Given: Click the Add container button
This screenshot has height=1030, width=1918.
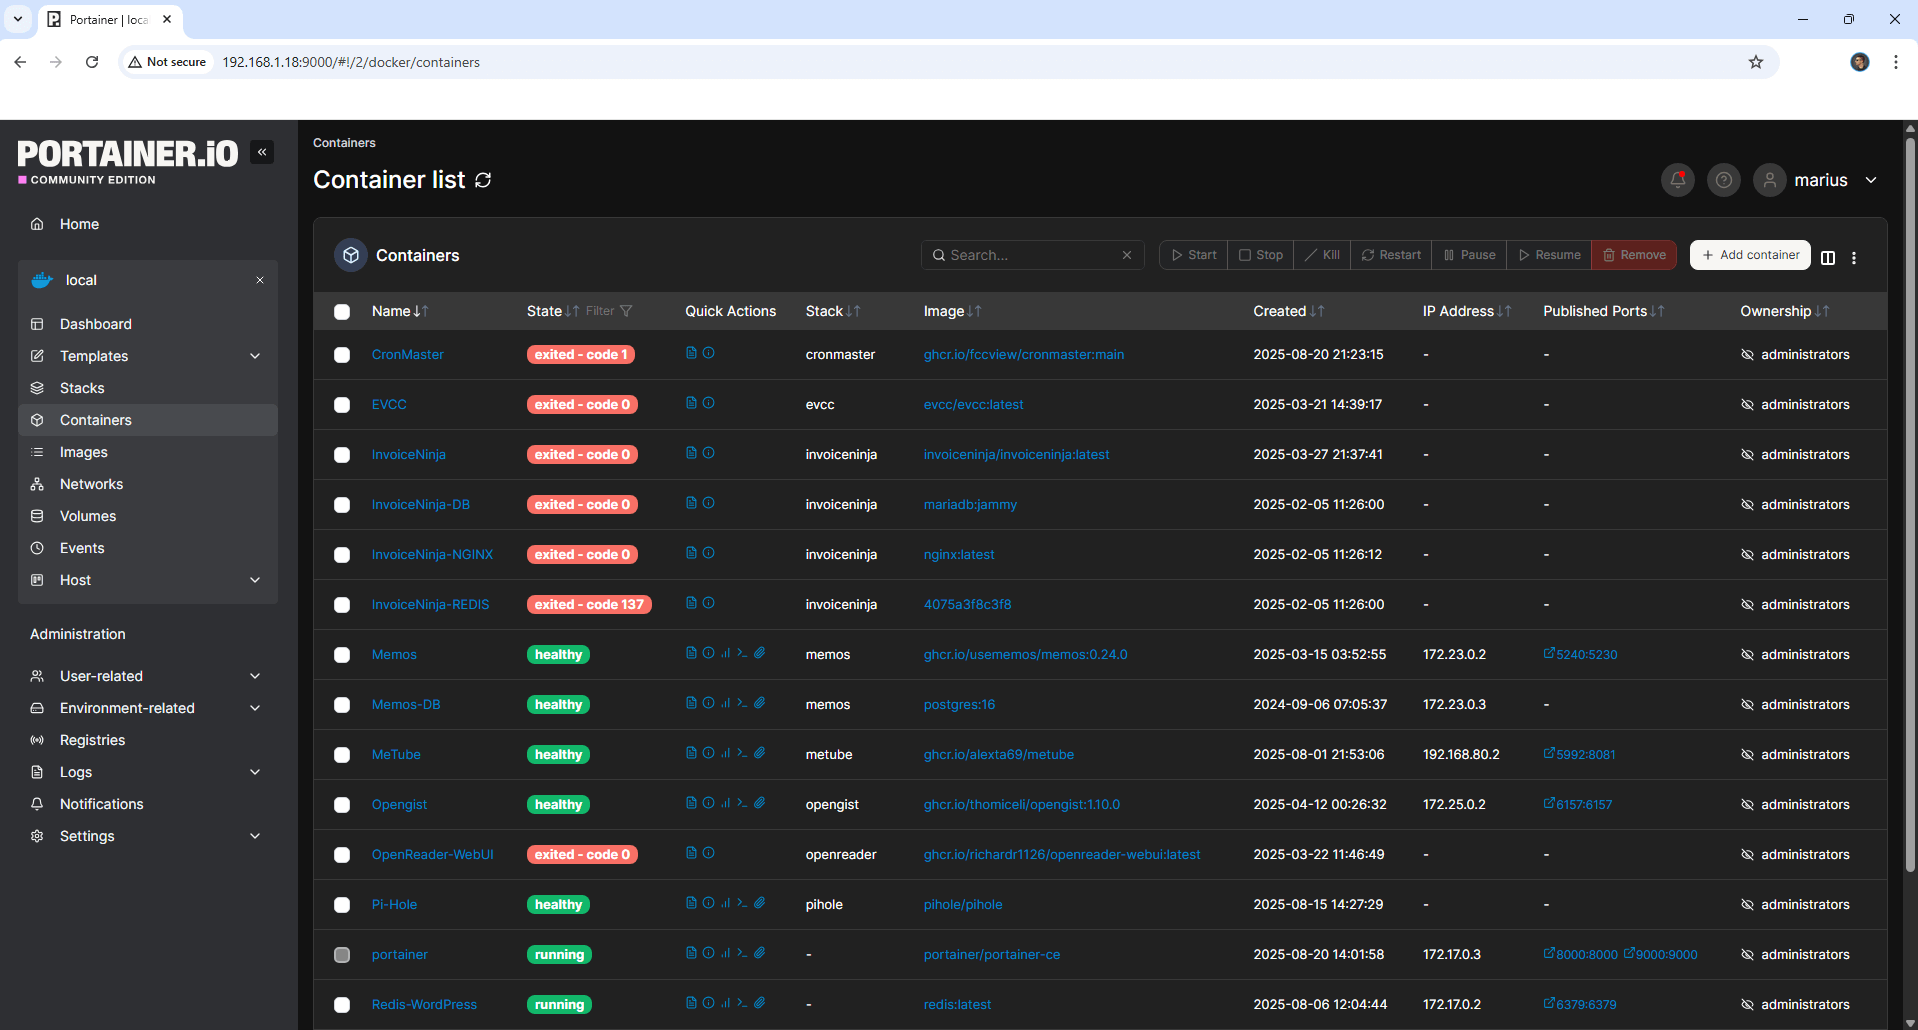Looking at the screenshot, I should [x=1750, y=255].
